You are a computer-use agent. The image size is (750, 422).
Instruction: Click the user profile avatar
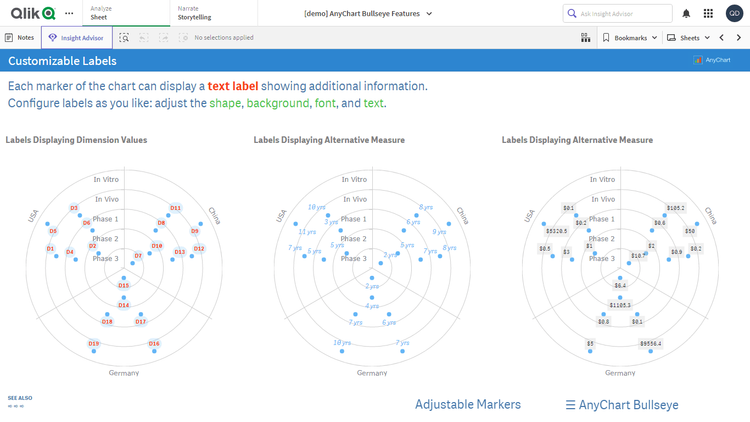(x=733, y=14)
